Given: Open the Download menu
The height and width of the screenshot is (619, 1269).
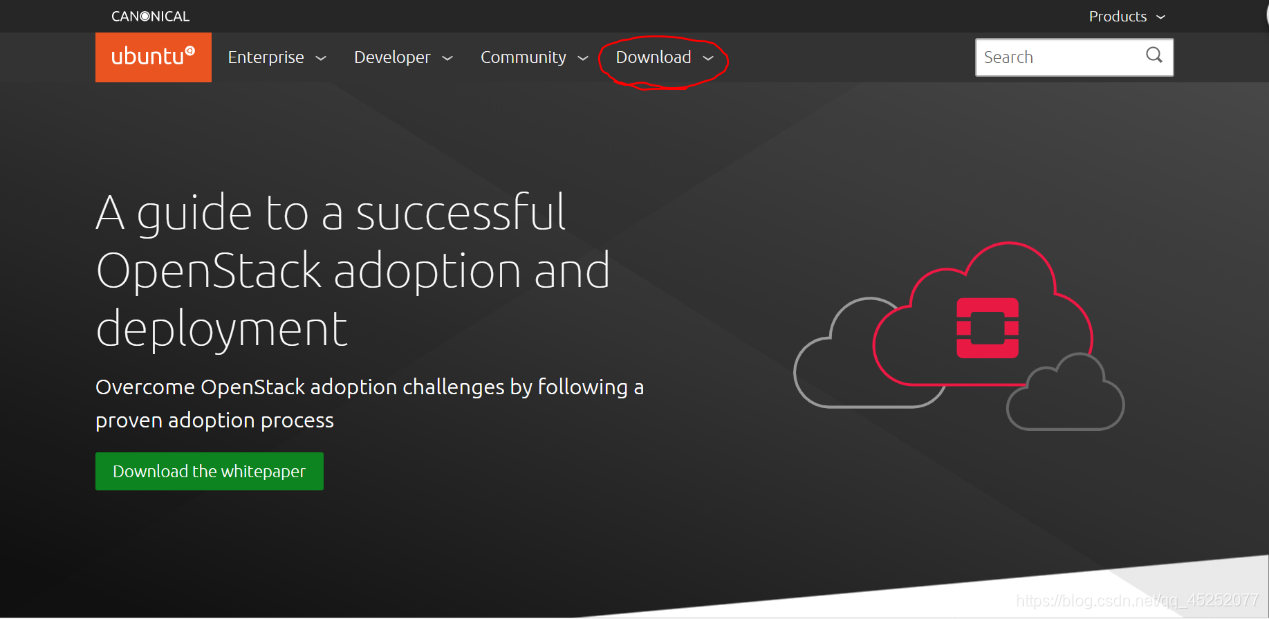Looking at the screenshot, I should [664, 57].
